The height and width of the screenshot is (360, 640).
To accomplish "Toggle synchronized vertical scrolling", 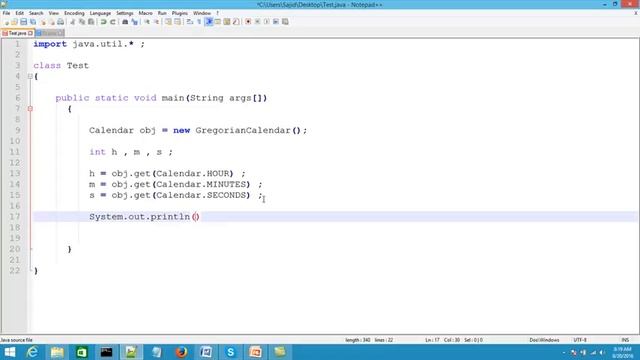I will tap(169, 22).
